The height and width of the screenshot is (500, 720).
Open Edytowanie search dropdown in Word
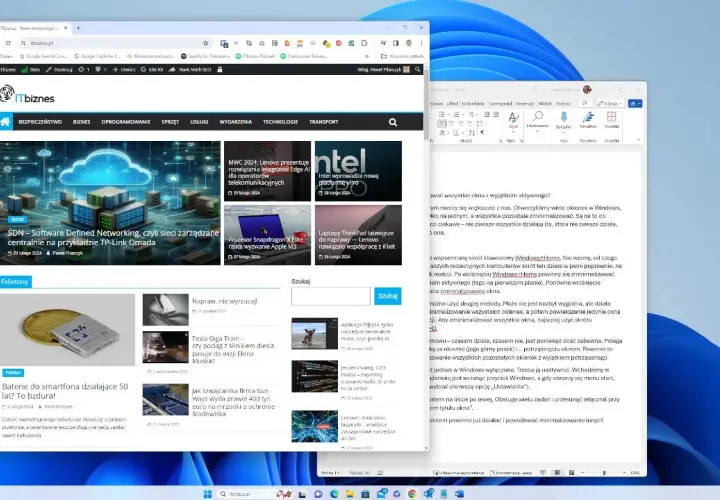[537, 120]
